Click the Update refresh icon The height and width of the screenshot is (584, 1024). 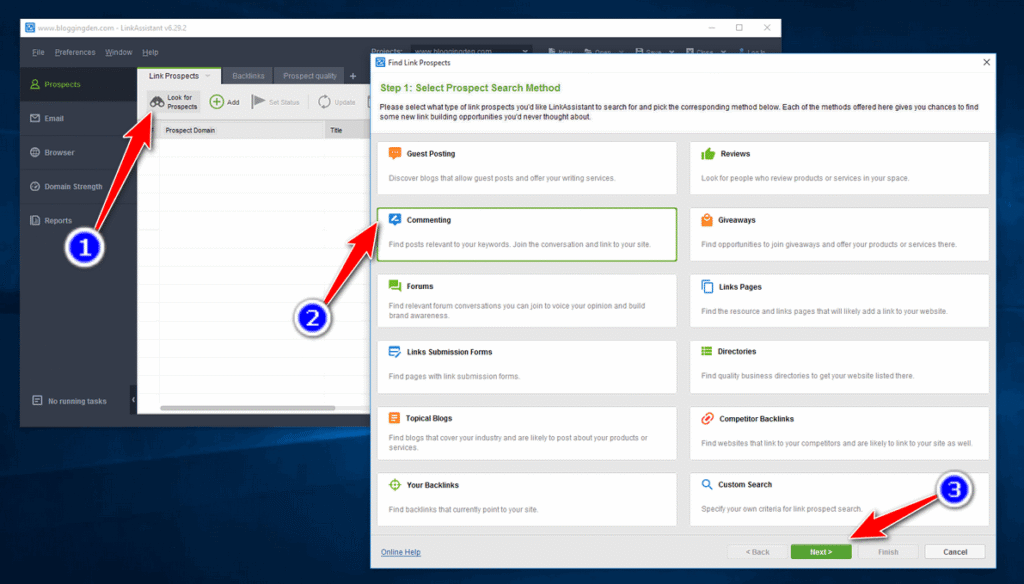click(x=322, y=101)
